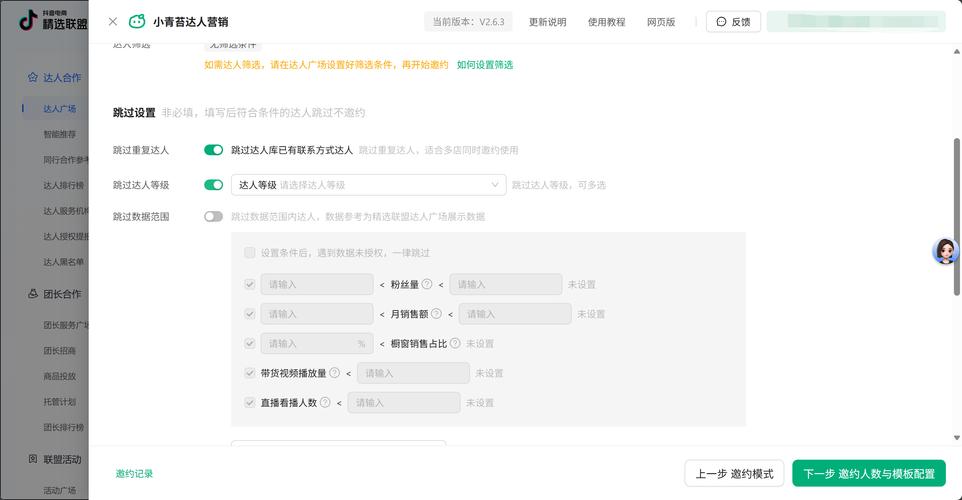Open the customer service avatar assistant
Screen dimensions: 962x500
[945, 251]
